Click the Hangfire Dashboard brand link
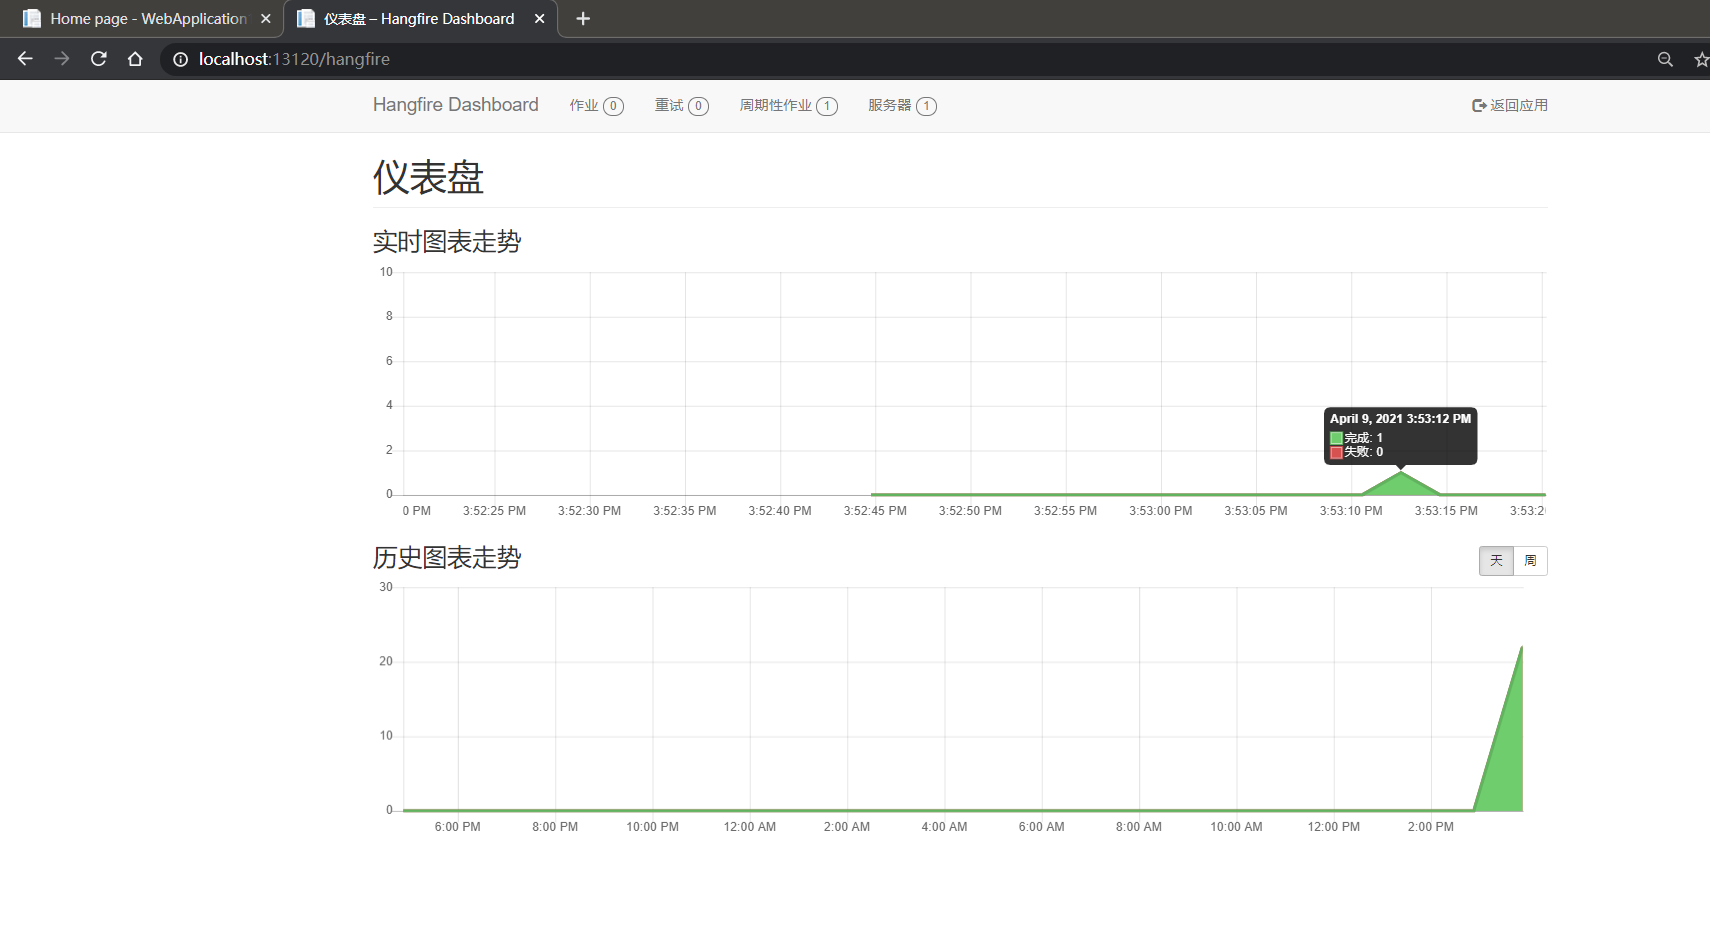The image size is (1710, 936). [x=456, y=105]
